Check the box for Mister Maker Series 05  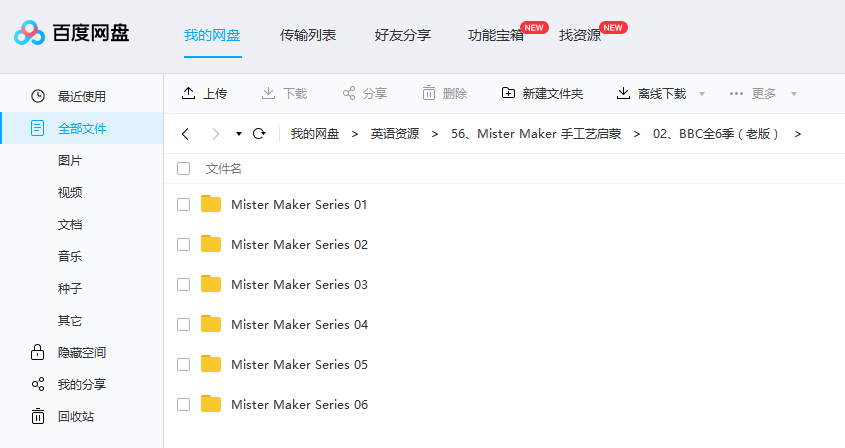(183, 364)
